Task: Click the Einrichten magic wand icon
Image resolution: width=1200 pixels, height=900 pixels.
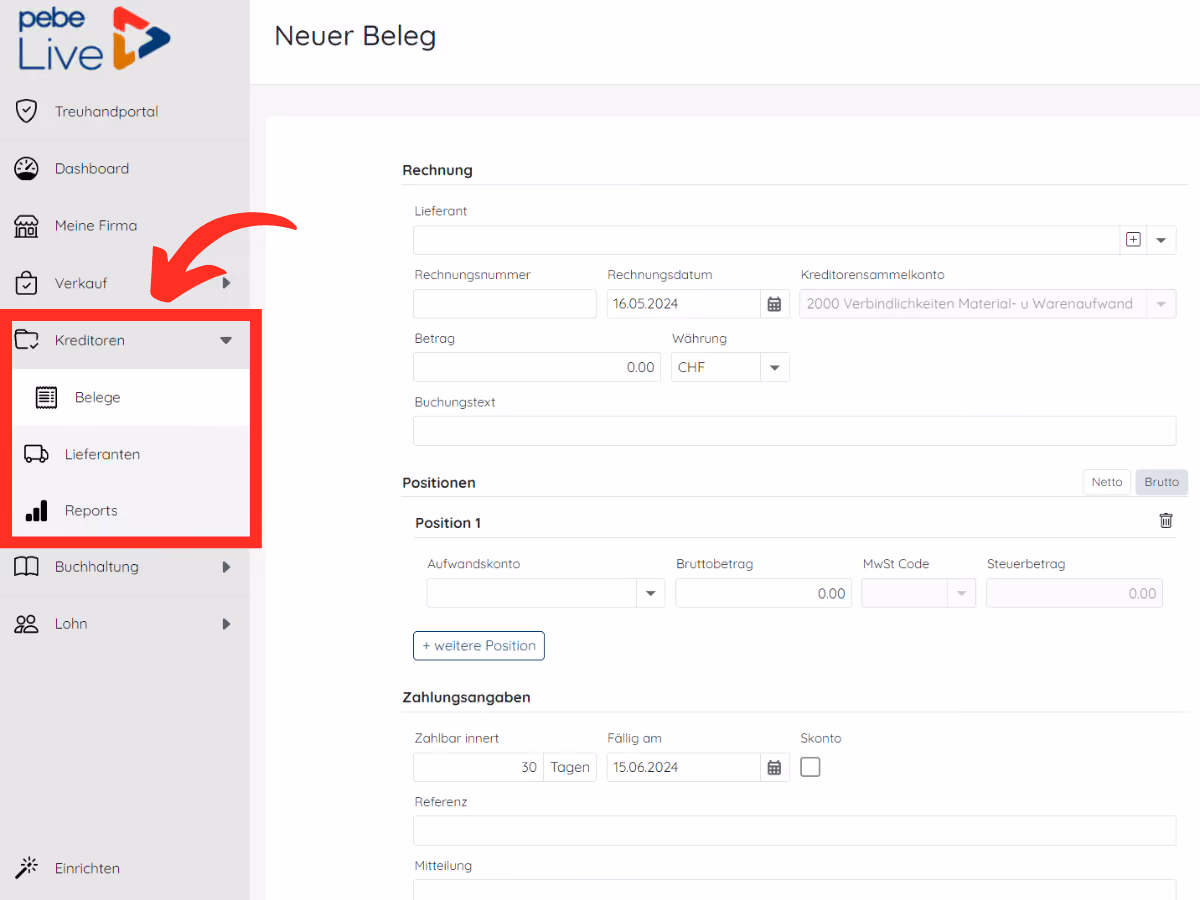Action: pyautogui.click(x=26, y=868)
